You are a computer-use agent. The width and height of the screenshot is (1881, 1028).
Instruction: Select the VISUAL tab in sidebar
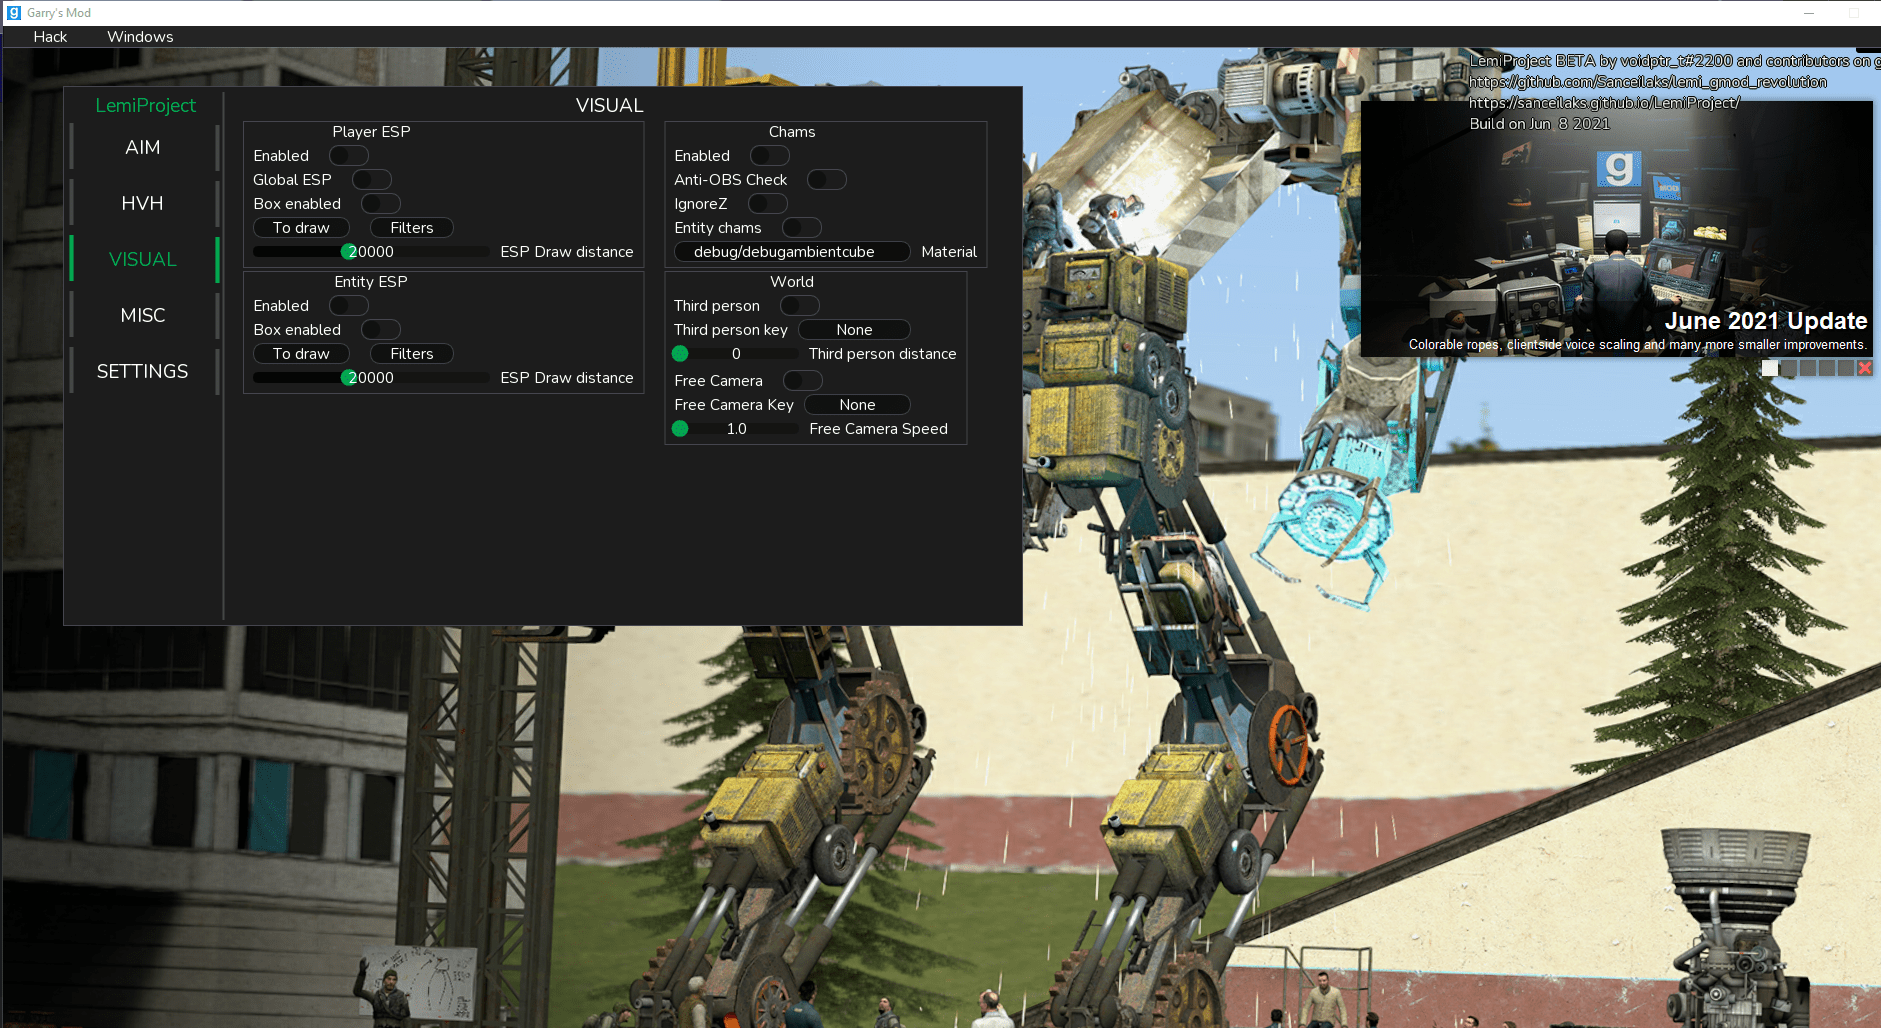click(x=143, y=259)
